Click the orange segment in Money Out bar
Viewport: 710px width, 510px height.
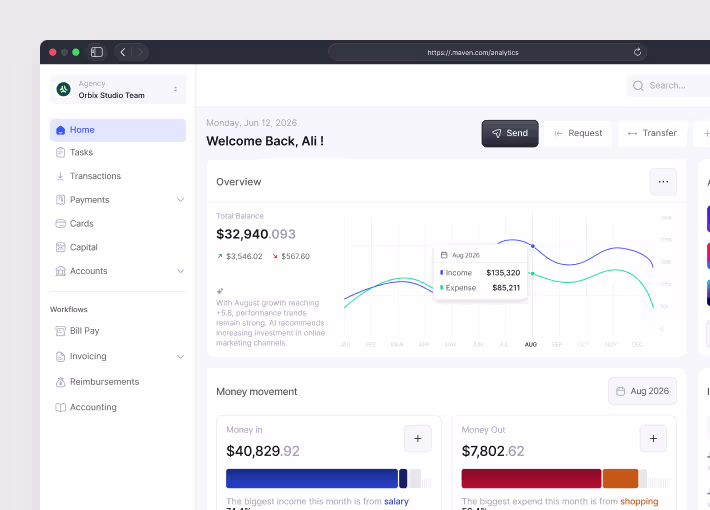[x=620, y=478]
